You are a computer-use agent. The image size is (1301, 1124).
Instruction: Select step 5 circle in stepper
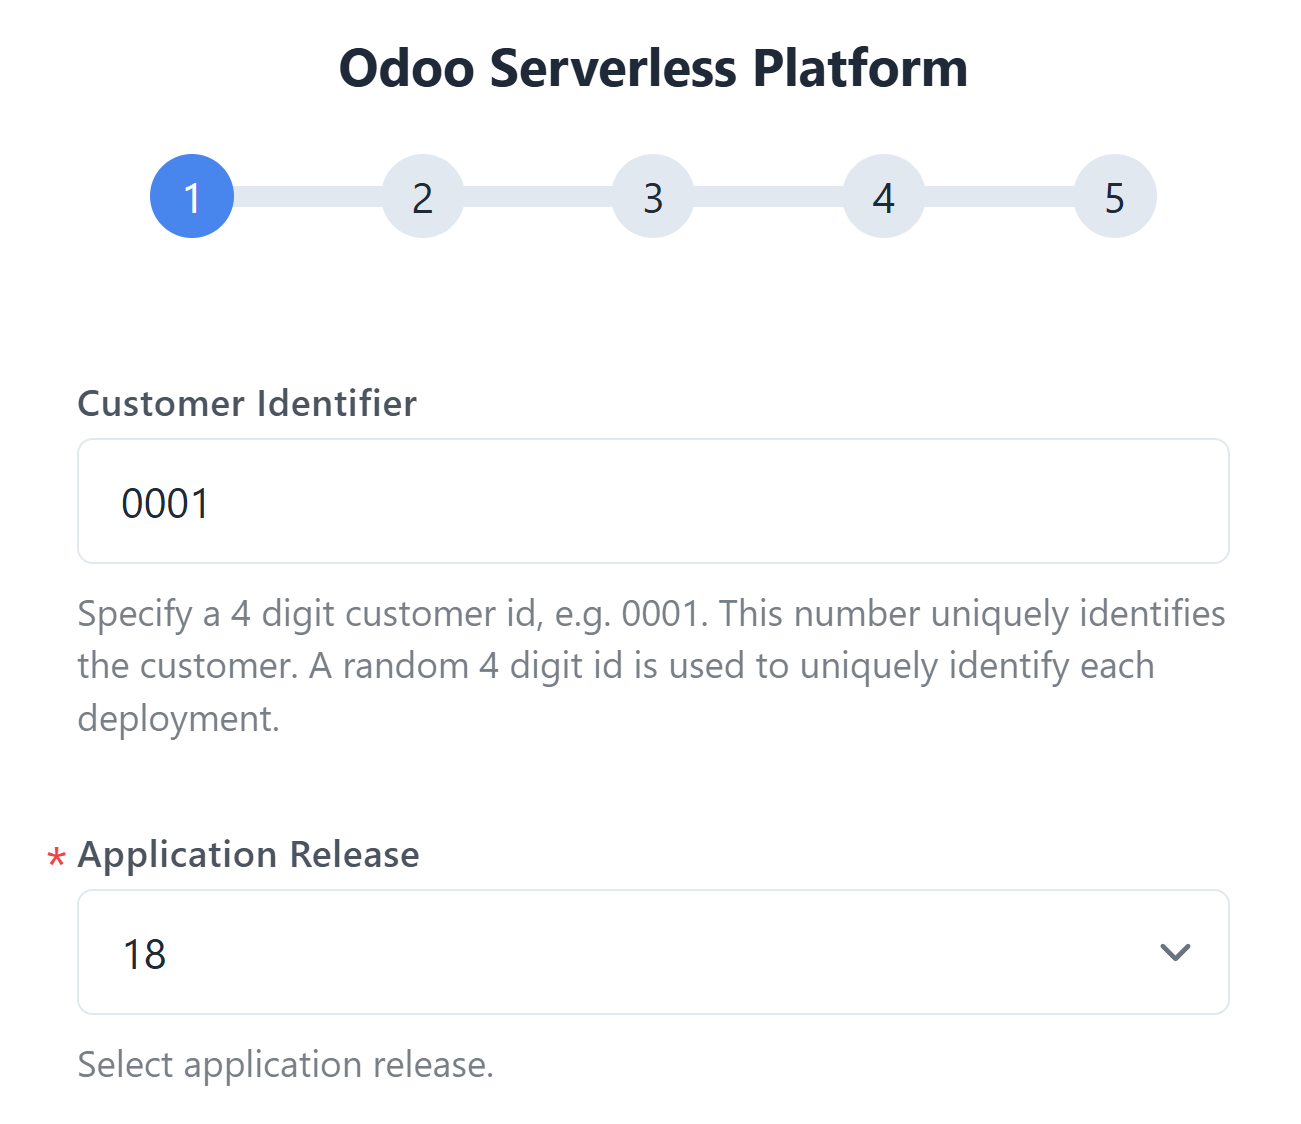(1115, 196)
